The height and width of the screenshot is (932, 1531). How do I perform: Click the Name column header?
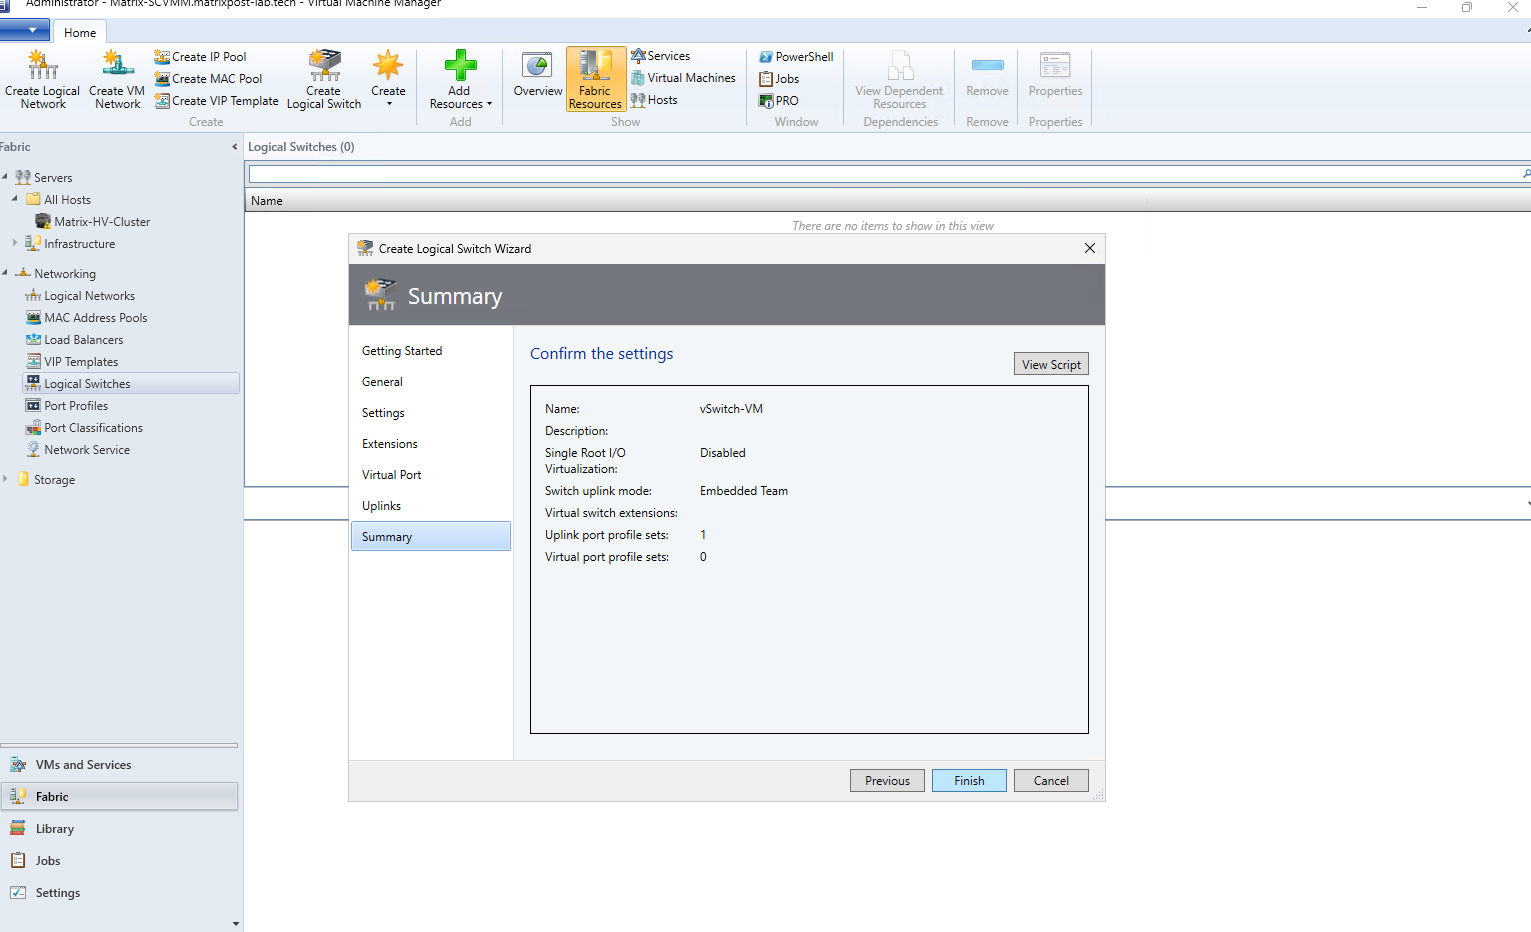(267, 201)
